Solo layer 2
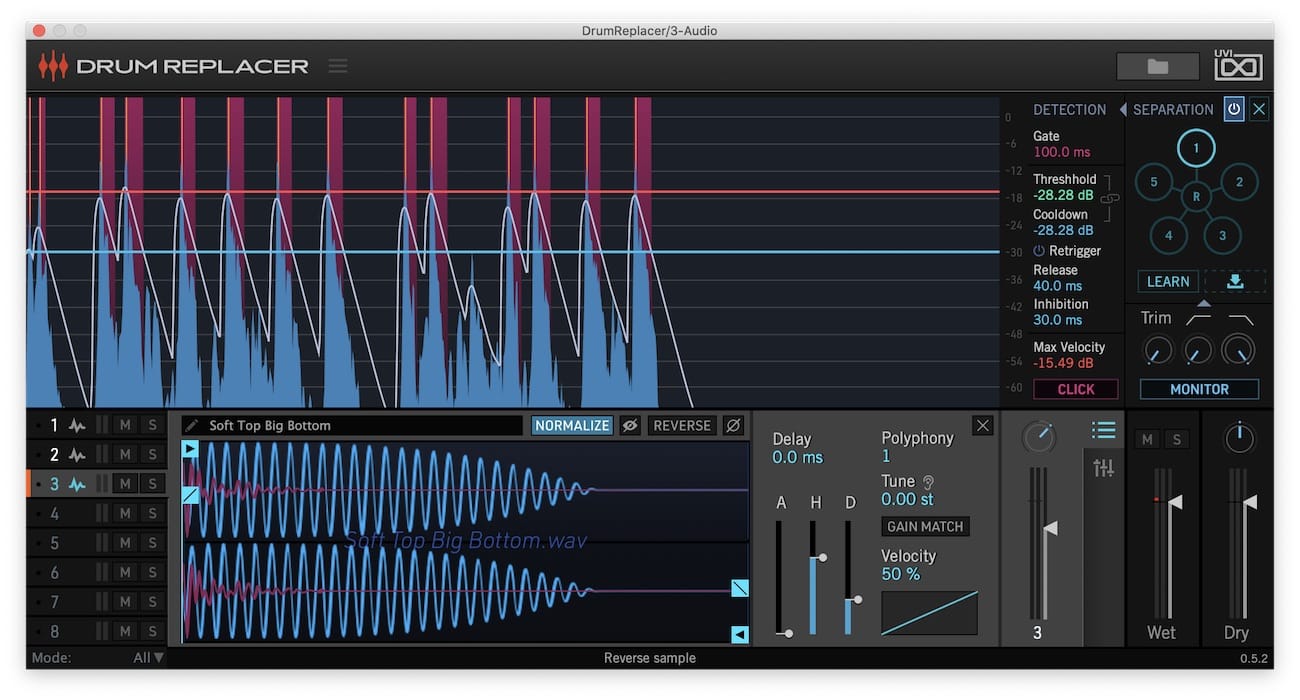This screenshot has width=1300, height=700. point(152,455)
